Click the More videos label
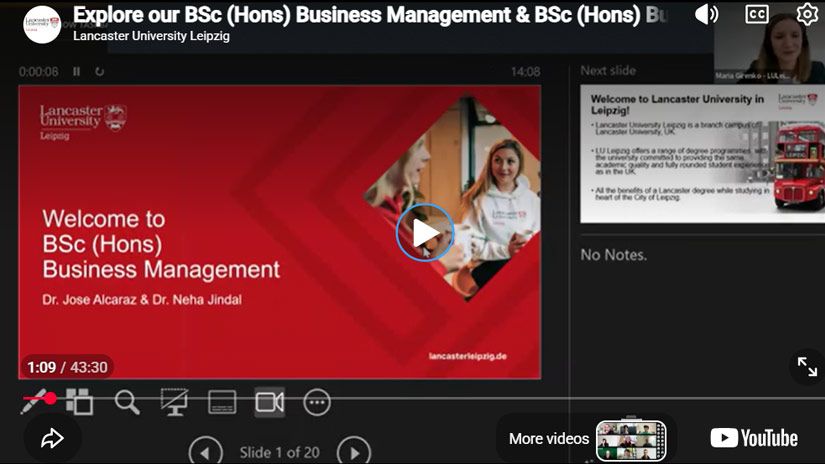Viewport: 825px width, 464px height. click(549, 439)
